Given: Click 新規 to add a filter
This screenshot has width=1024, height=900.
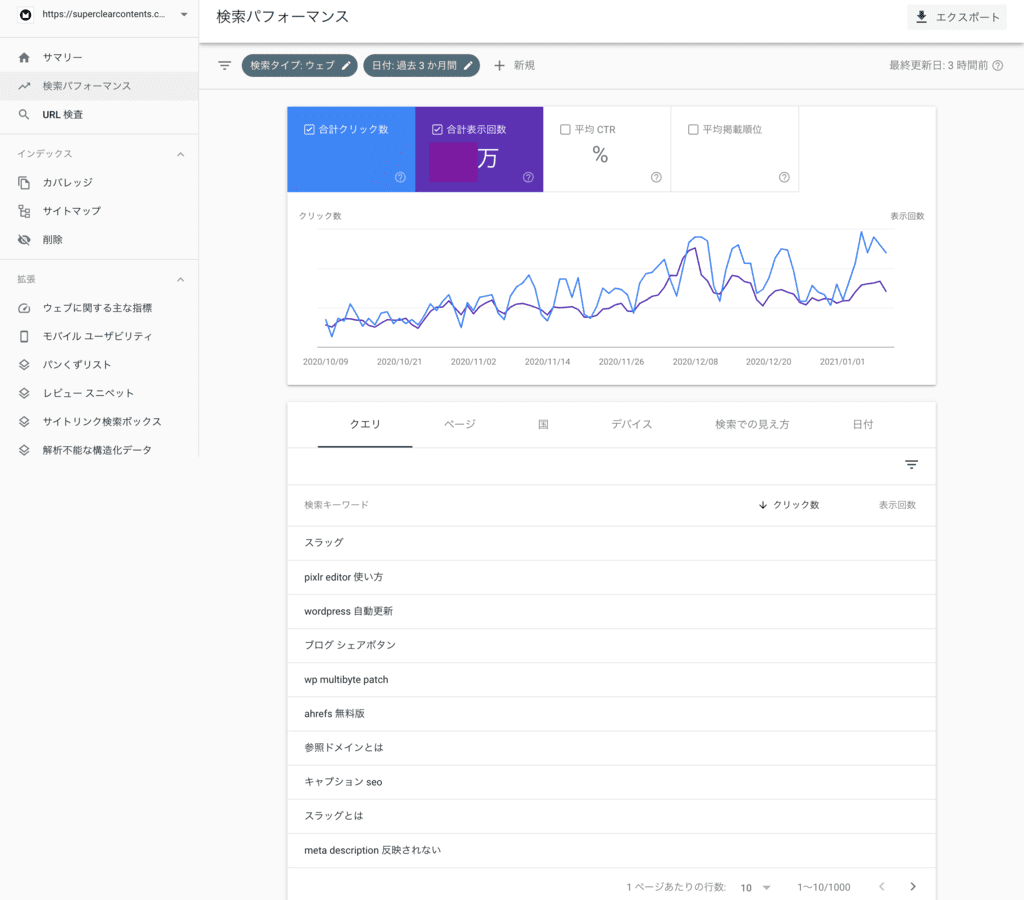Looking at the screenshot, I should click(x=514, y=66).
